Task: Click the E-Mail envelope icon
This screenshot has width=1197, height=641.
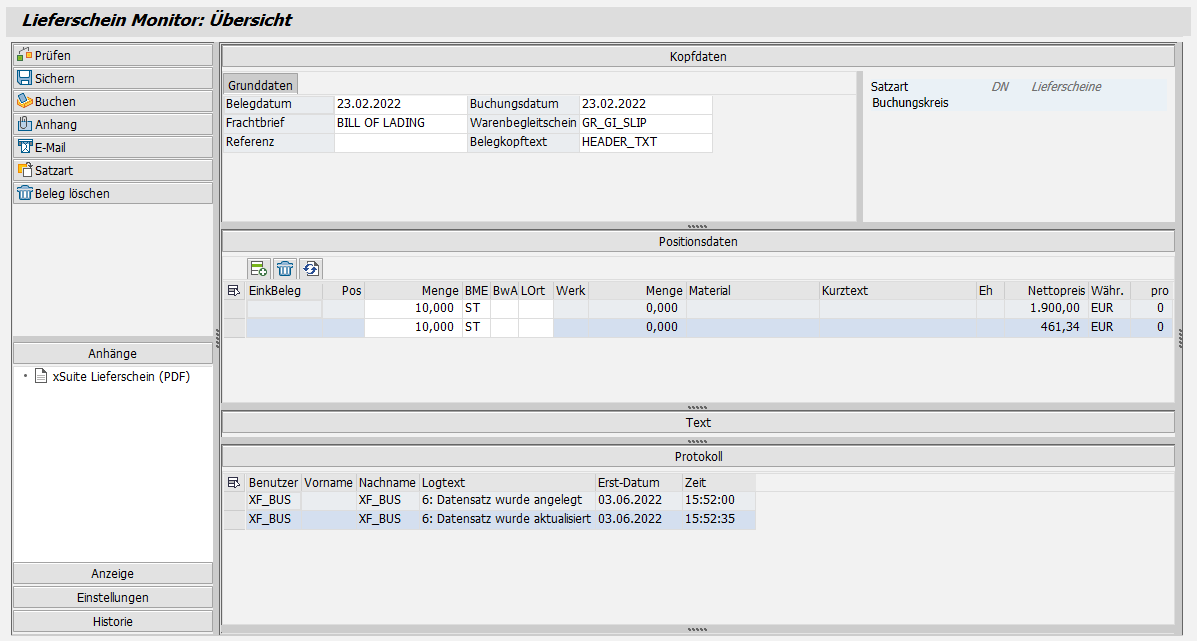Action: (25, 146)
